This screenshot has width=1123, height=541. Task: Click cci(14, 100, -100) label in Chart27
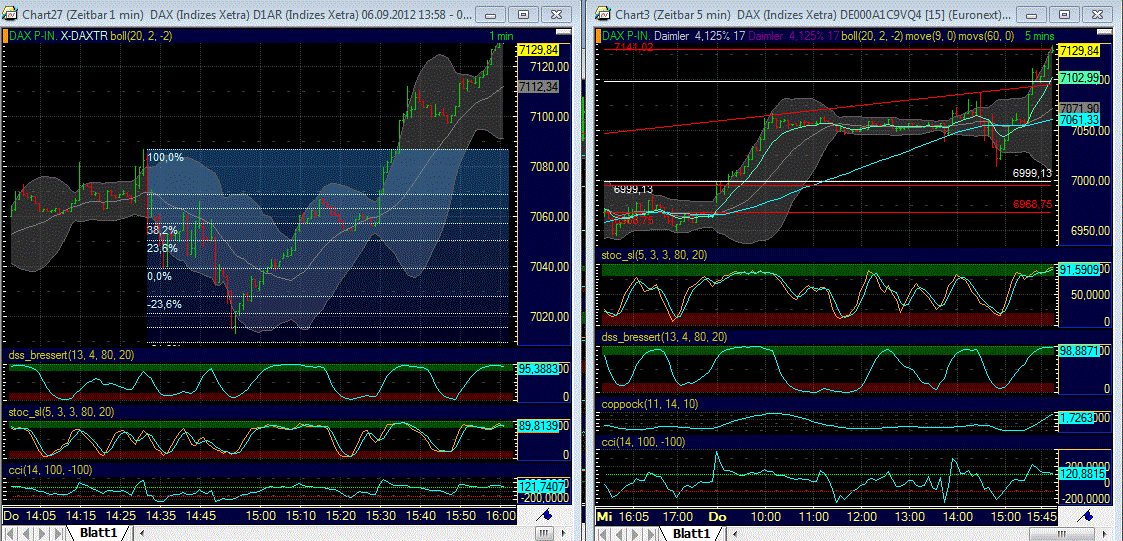point(50,469)
